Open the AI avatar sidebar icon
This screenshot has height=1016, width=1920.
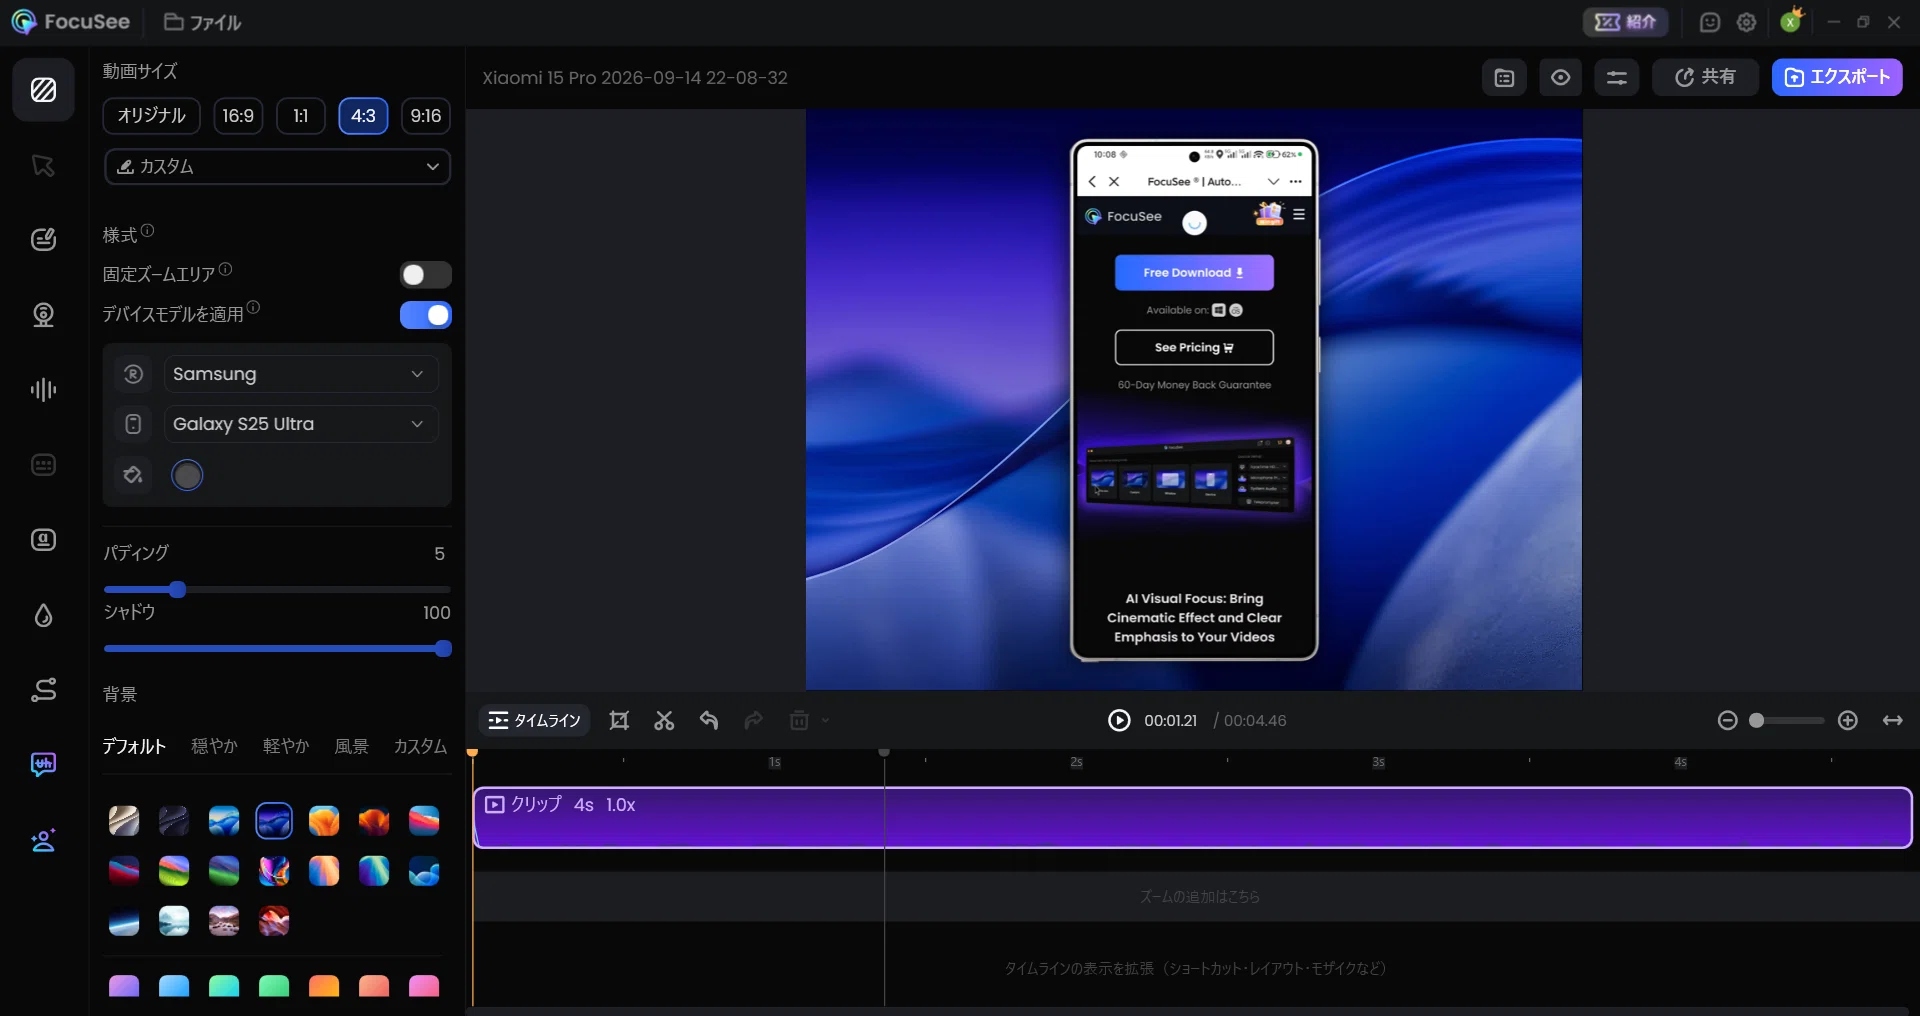tap(43, 840)
